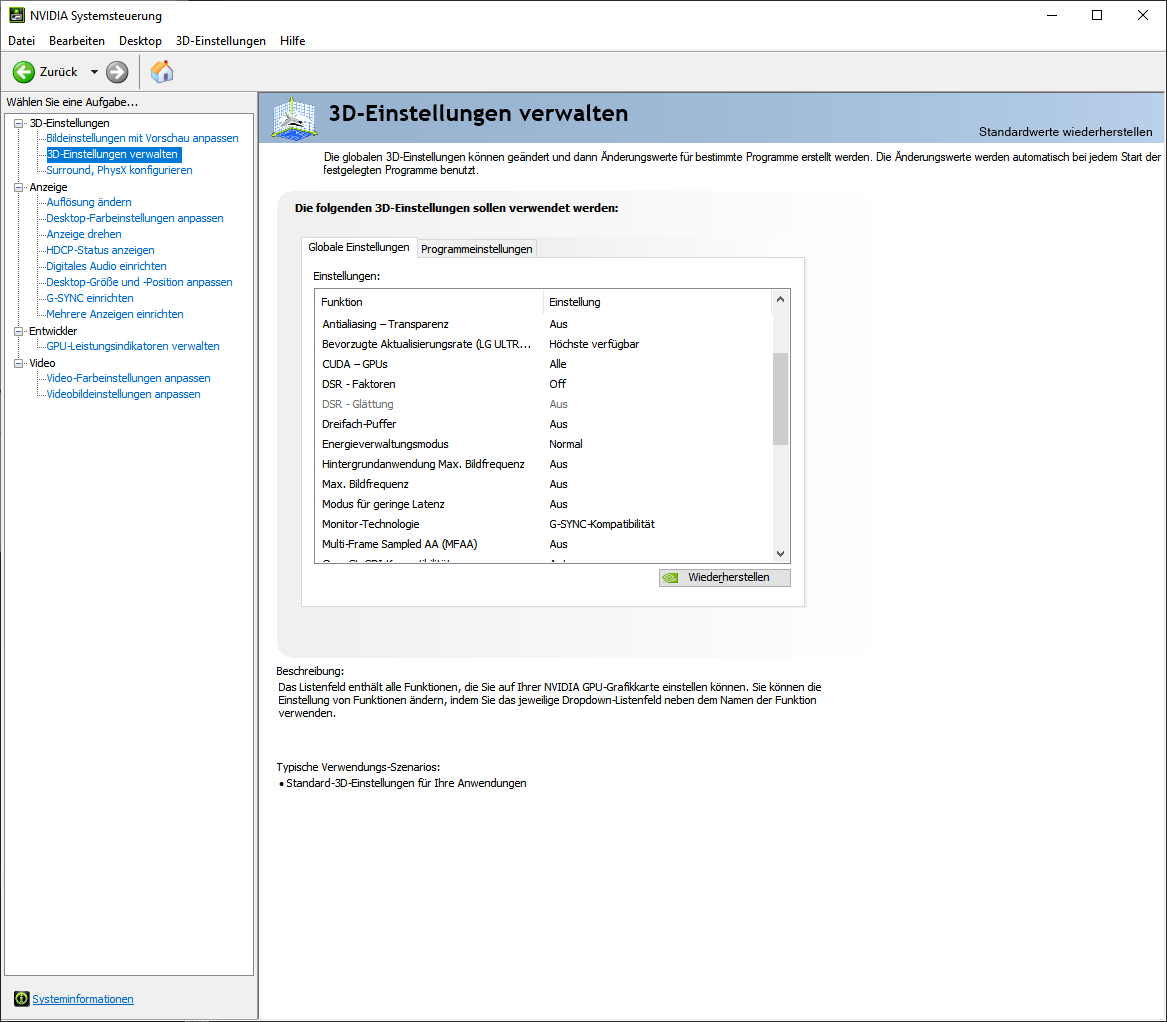This screenshot has height=1022, width=1167.
Task: Open Digitales Audio einrichten
Action: [106, 266]
